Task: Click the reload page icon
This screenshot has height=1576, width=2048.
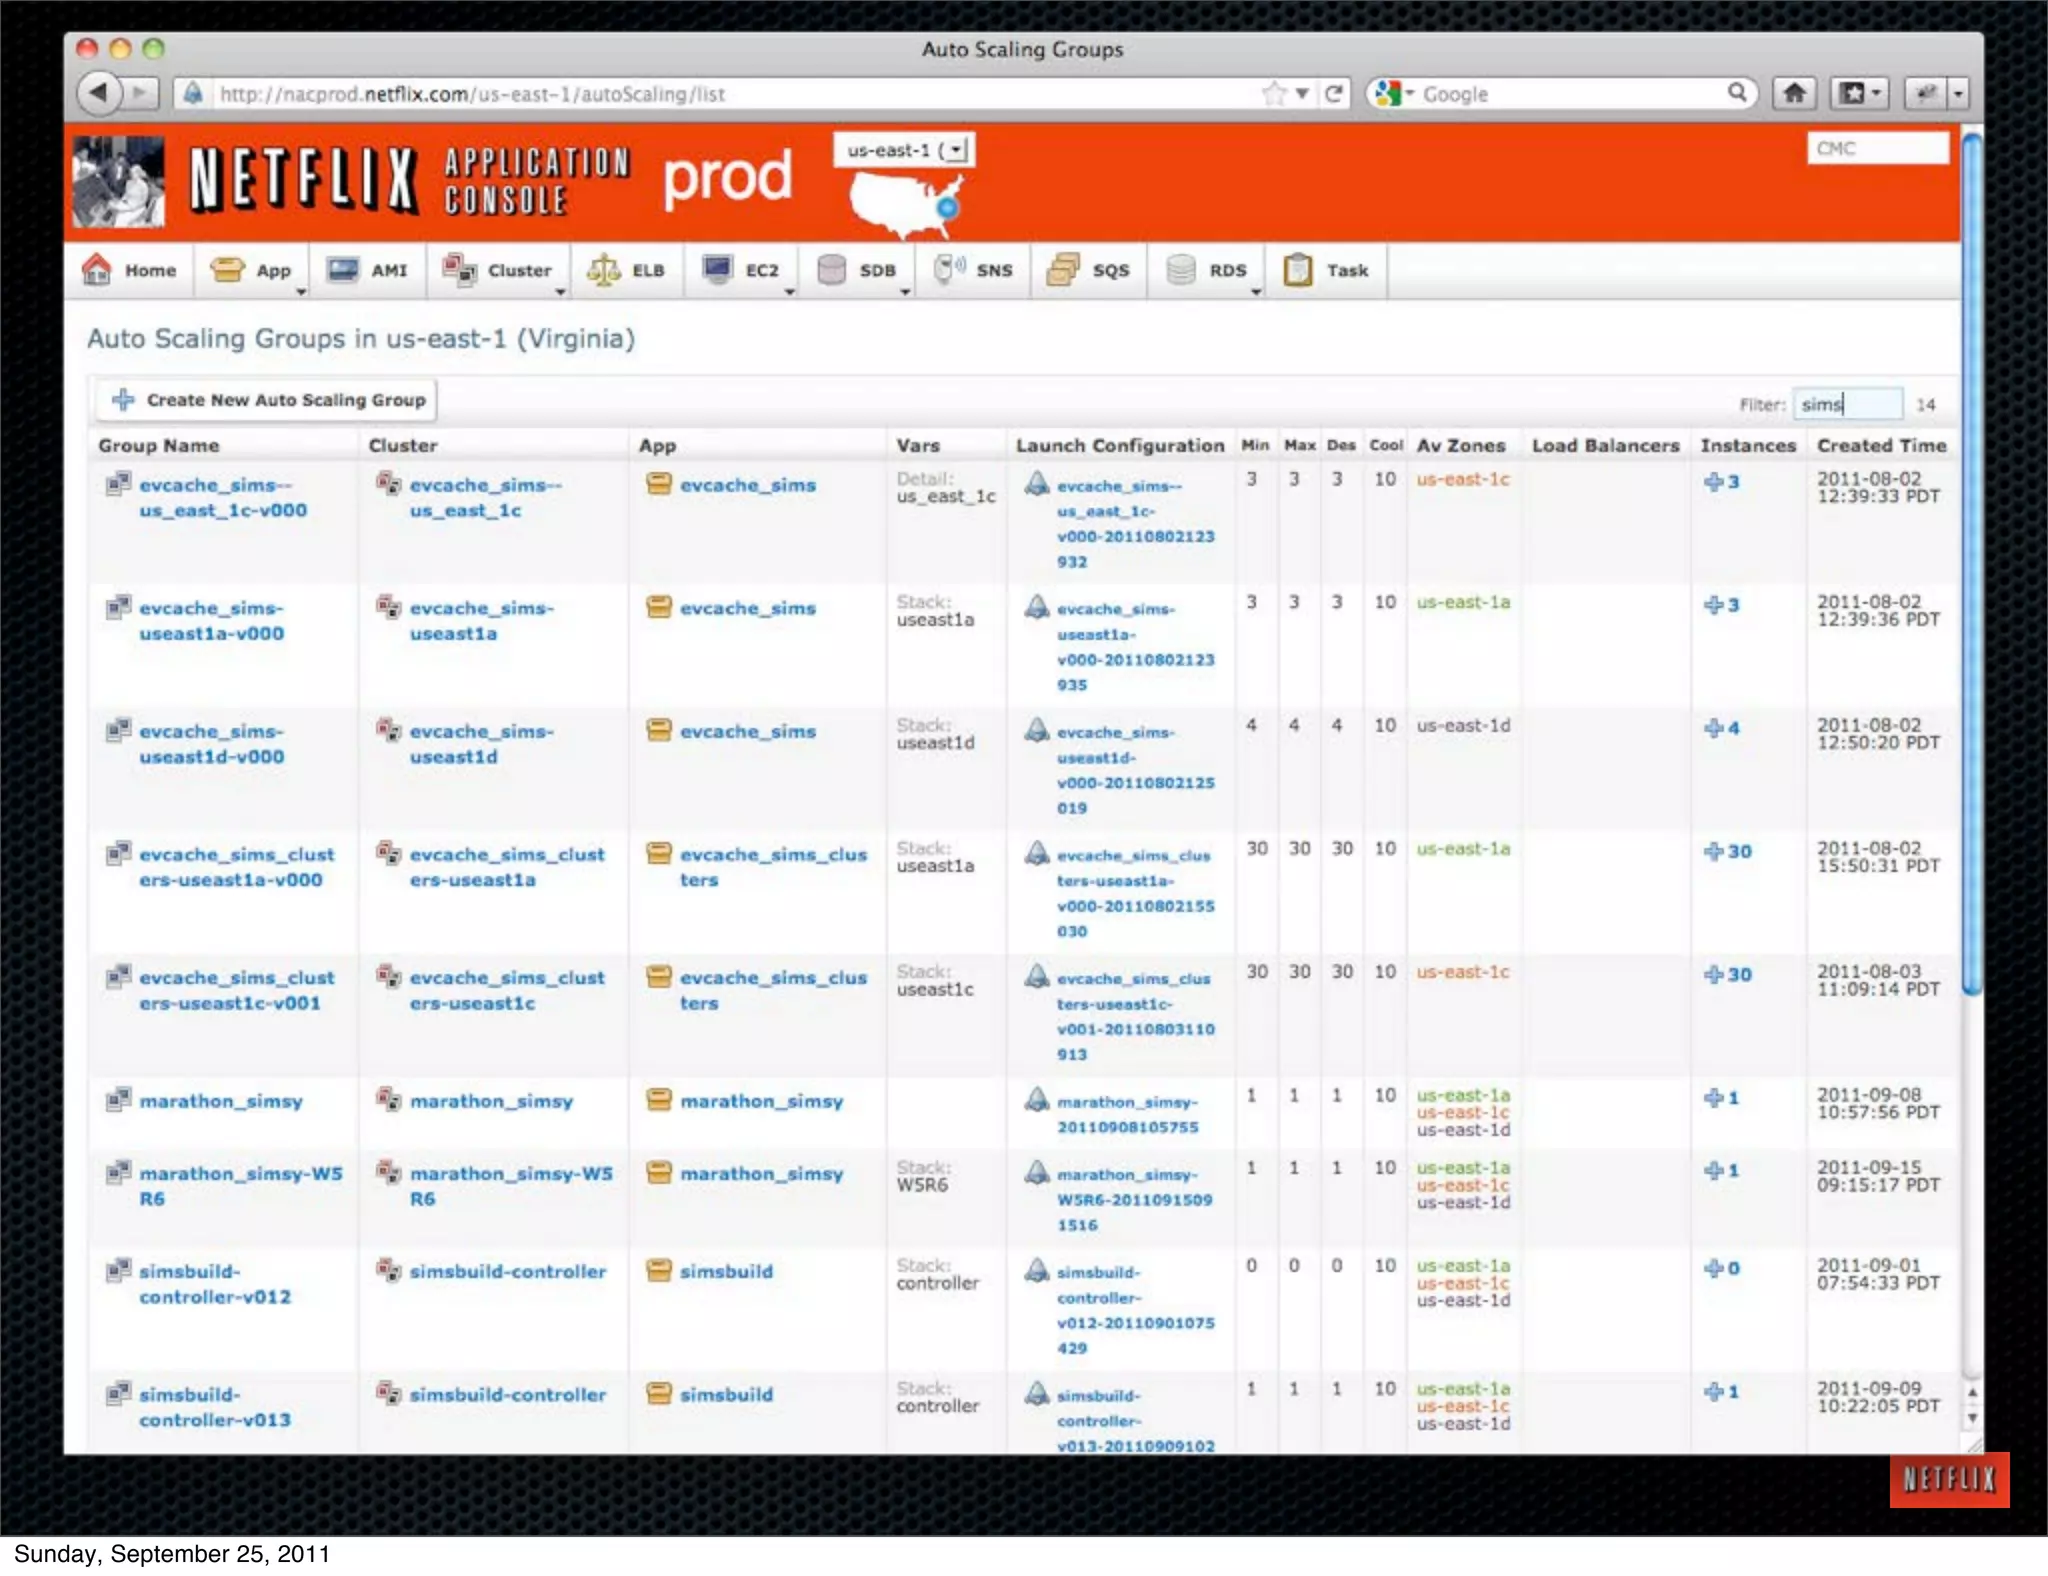Action: coord(1333,93)
